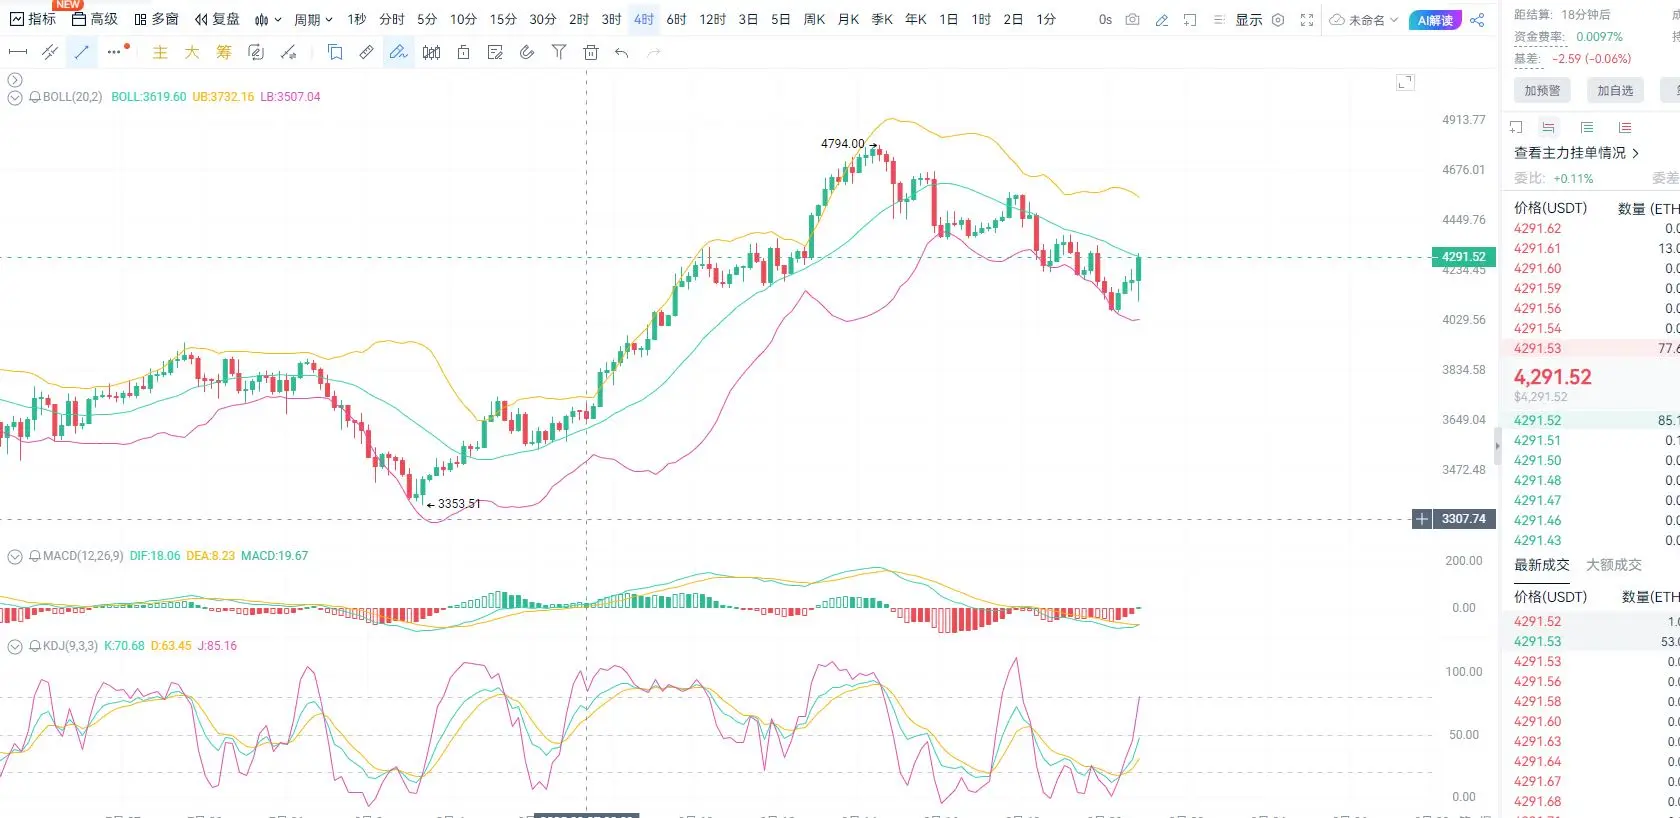The image size is (1680, 818).
Task: Click the candlestick pattern tool icon
Action: point(431,52)
